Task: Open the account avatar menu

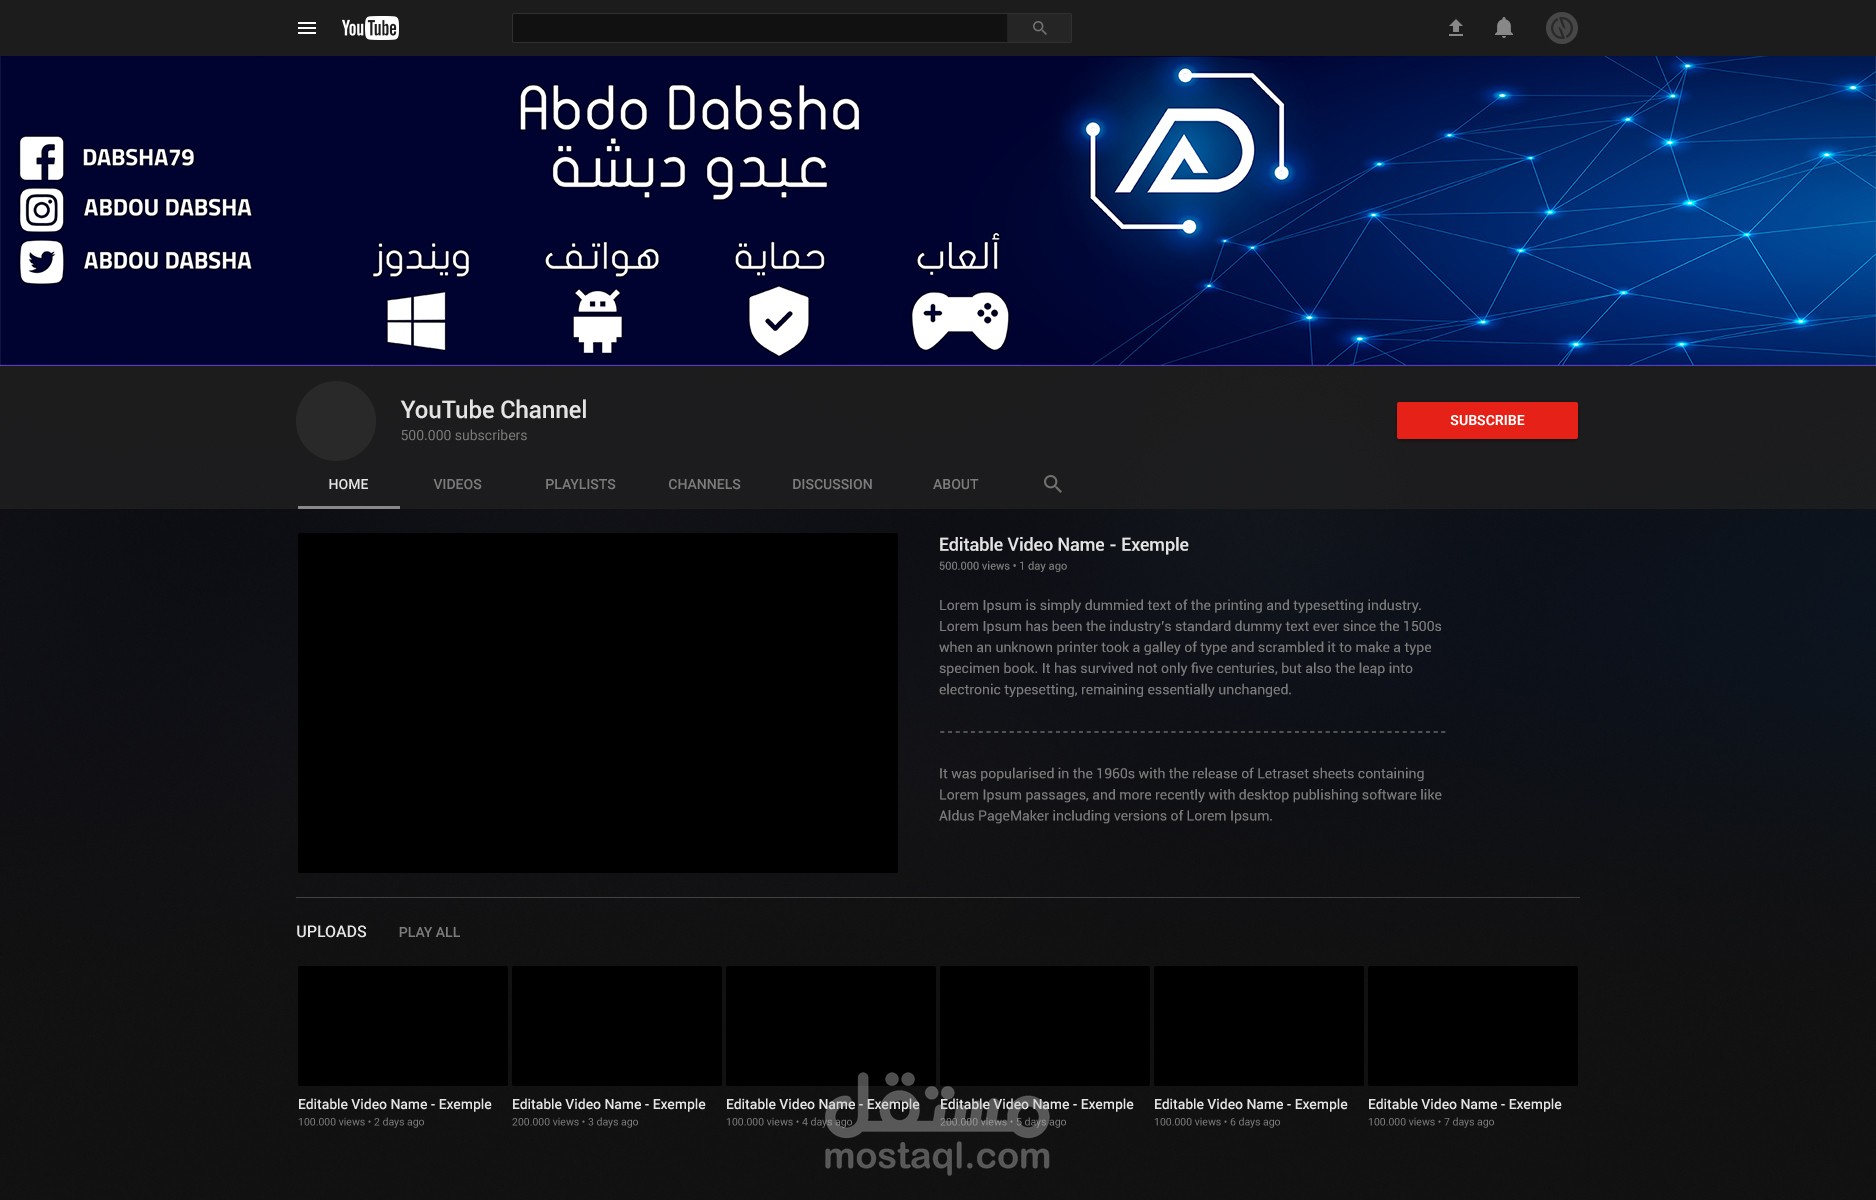Action: (x=1562, y=28)
